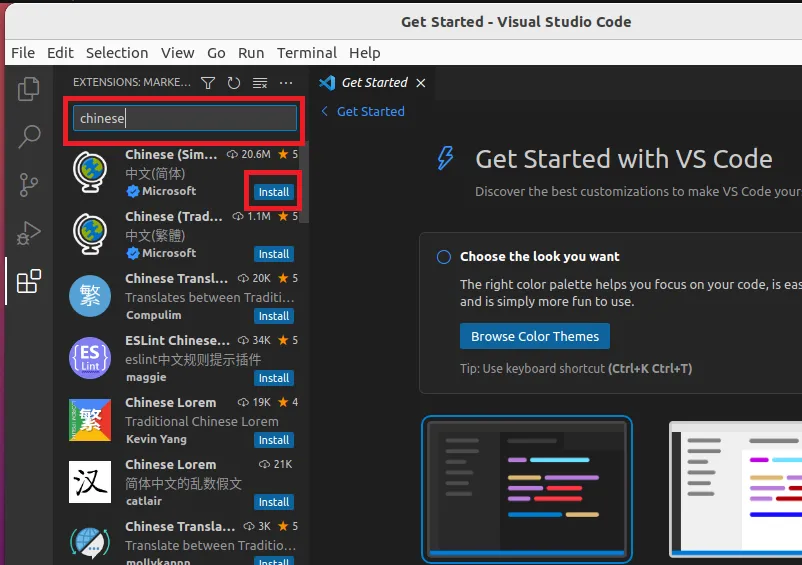
Task: Click the rating star of Chinese (Simplified)
Action: [x=283, y=154]
